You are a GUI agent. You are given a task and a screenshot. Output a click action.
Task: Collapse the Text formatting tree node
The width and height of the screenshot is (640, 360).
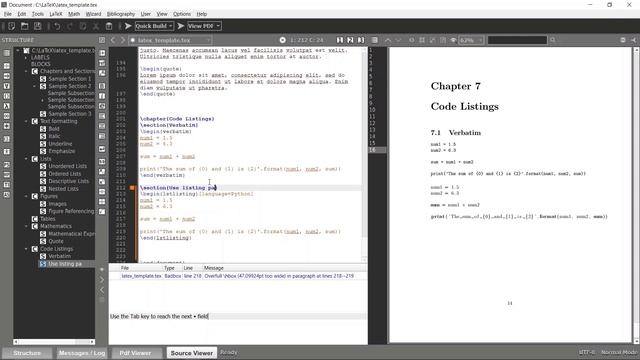[x=27, y=121]
